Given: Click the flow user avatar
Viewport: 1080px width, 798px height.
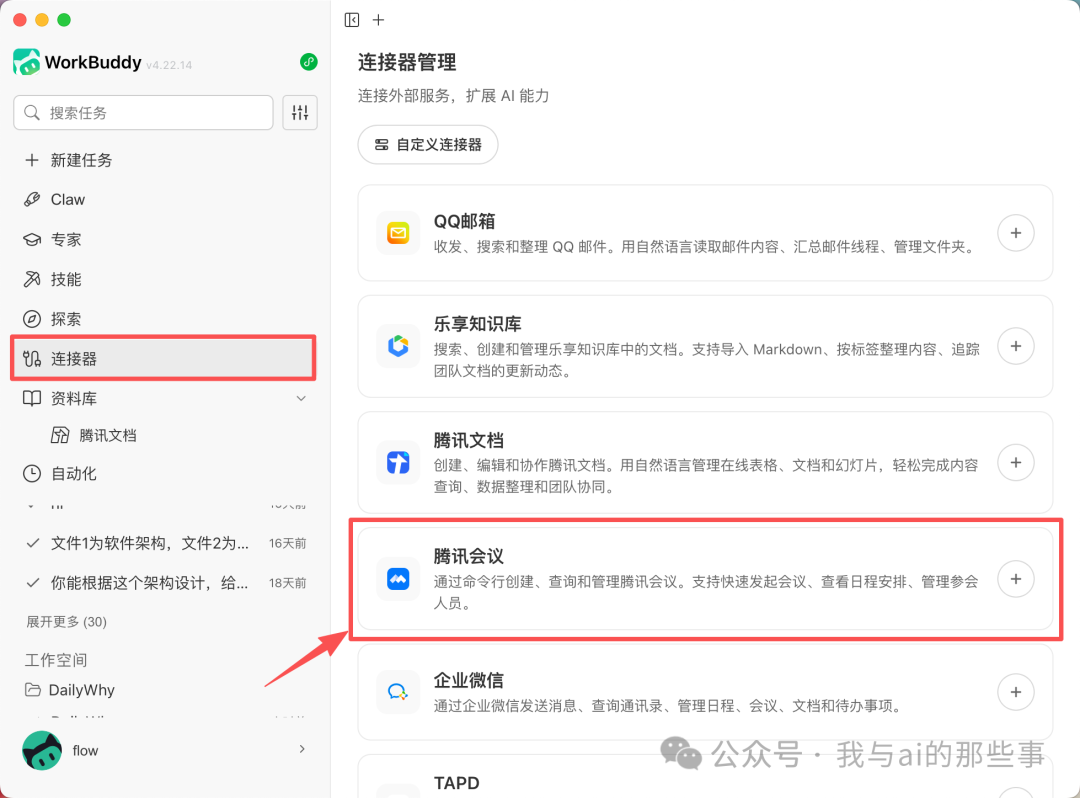Looking at the screenshot, I should (42, 750).
